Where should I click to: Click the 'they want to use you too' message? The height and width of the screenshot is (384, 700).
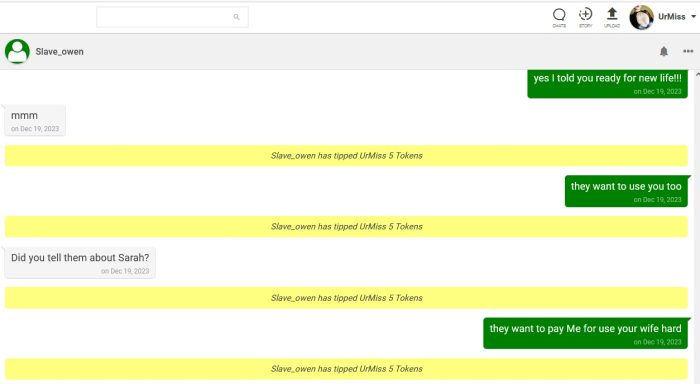tap(626, 191)
